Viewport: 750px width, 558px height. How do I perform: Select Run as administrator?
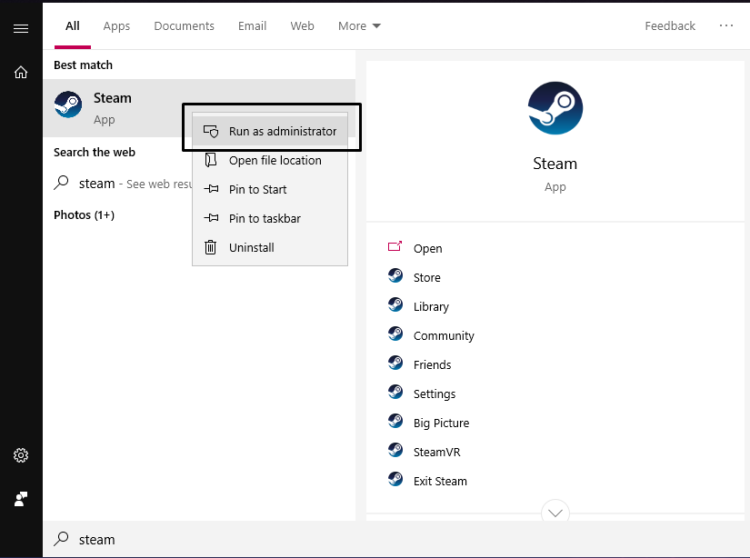[282, 131]
